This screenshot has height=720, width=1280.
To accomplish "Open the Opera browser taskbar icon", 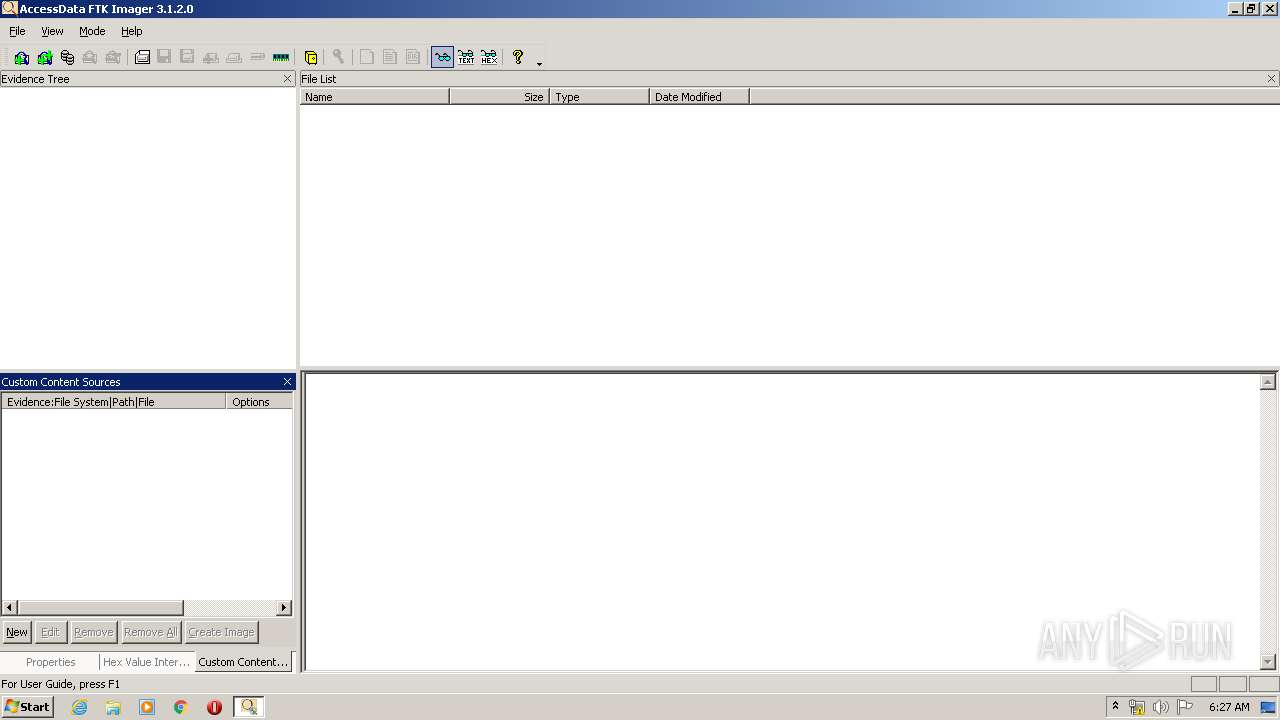I will tap(214, 707).
